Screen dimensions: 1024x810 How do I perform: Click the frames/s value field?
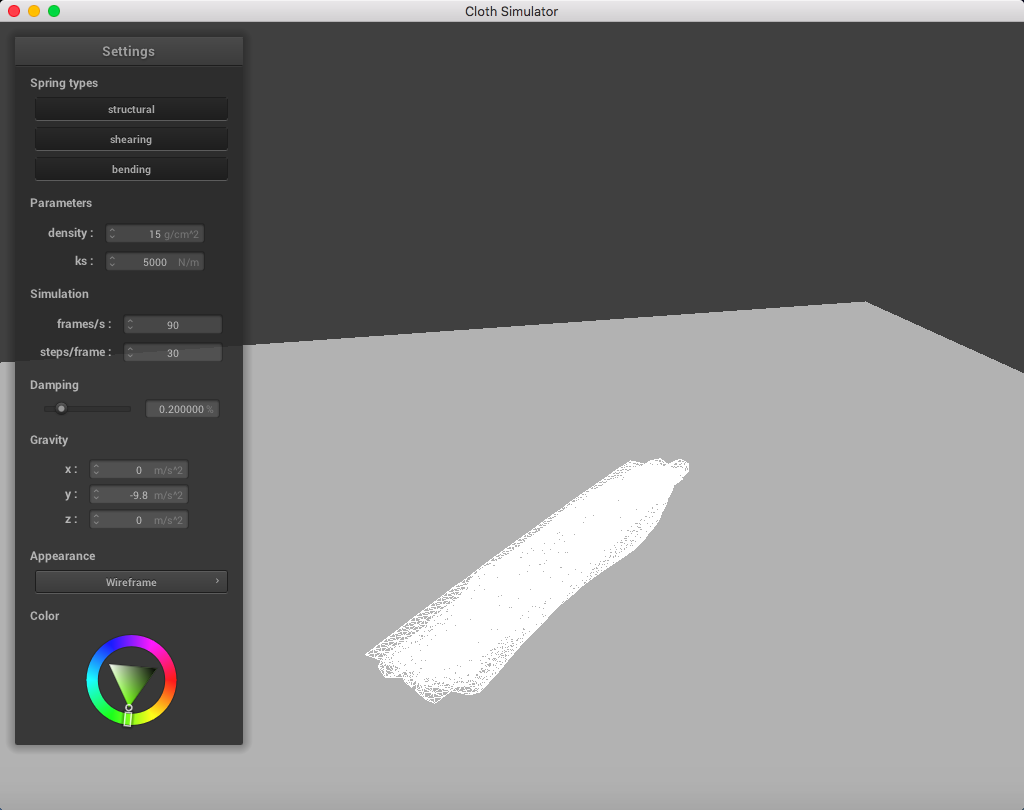(172, 325)
